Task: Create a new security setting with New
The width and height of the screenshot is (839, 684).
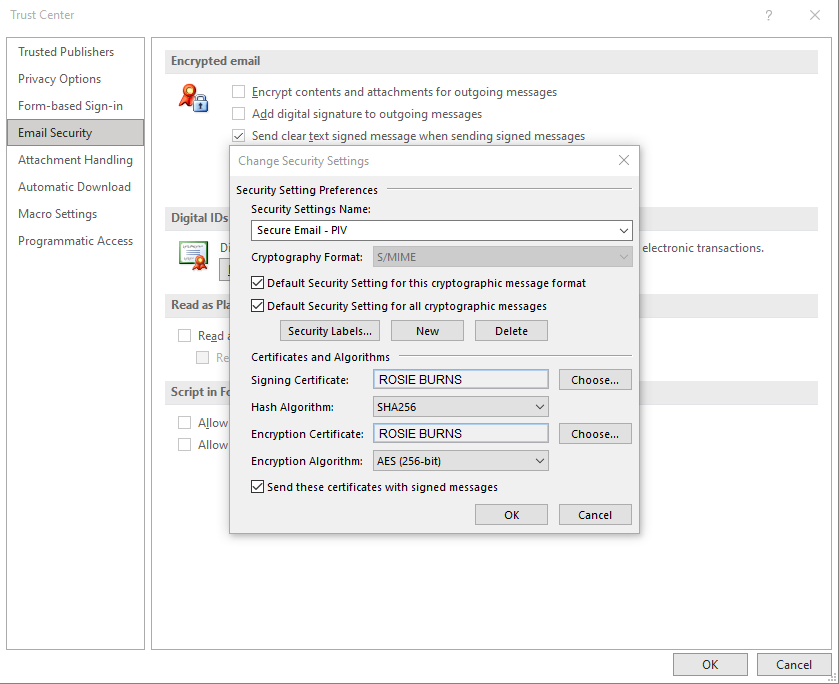Action: coord(427,330)
